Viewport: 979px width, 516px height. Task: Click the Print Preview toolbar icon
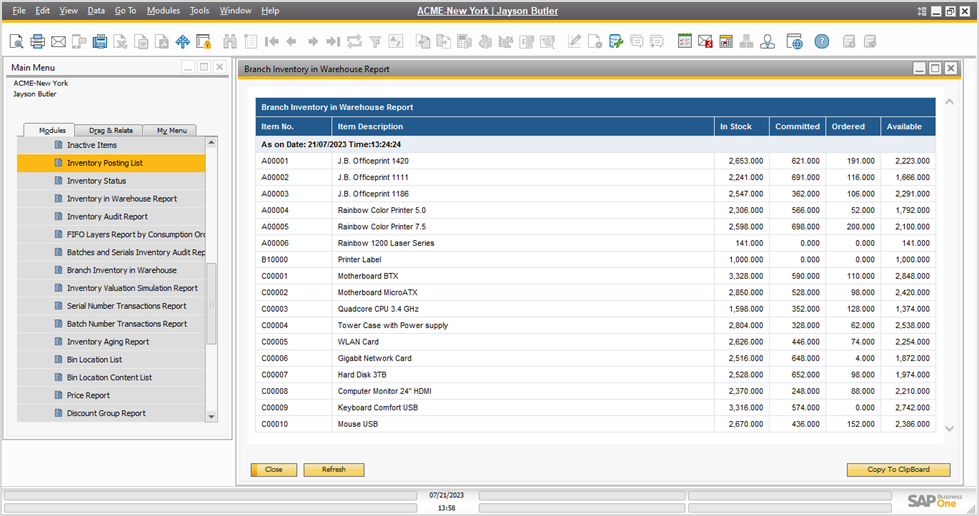point(16,41)
